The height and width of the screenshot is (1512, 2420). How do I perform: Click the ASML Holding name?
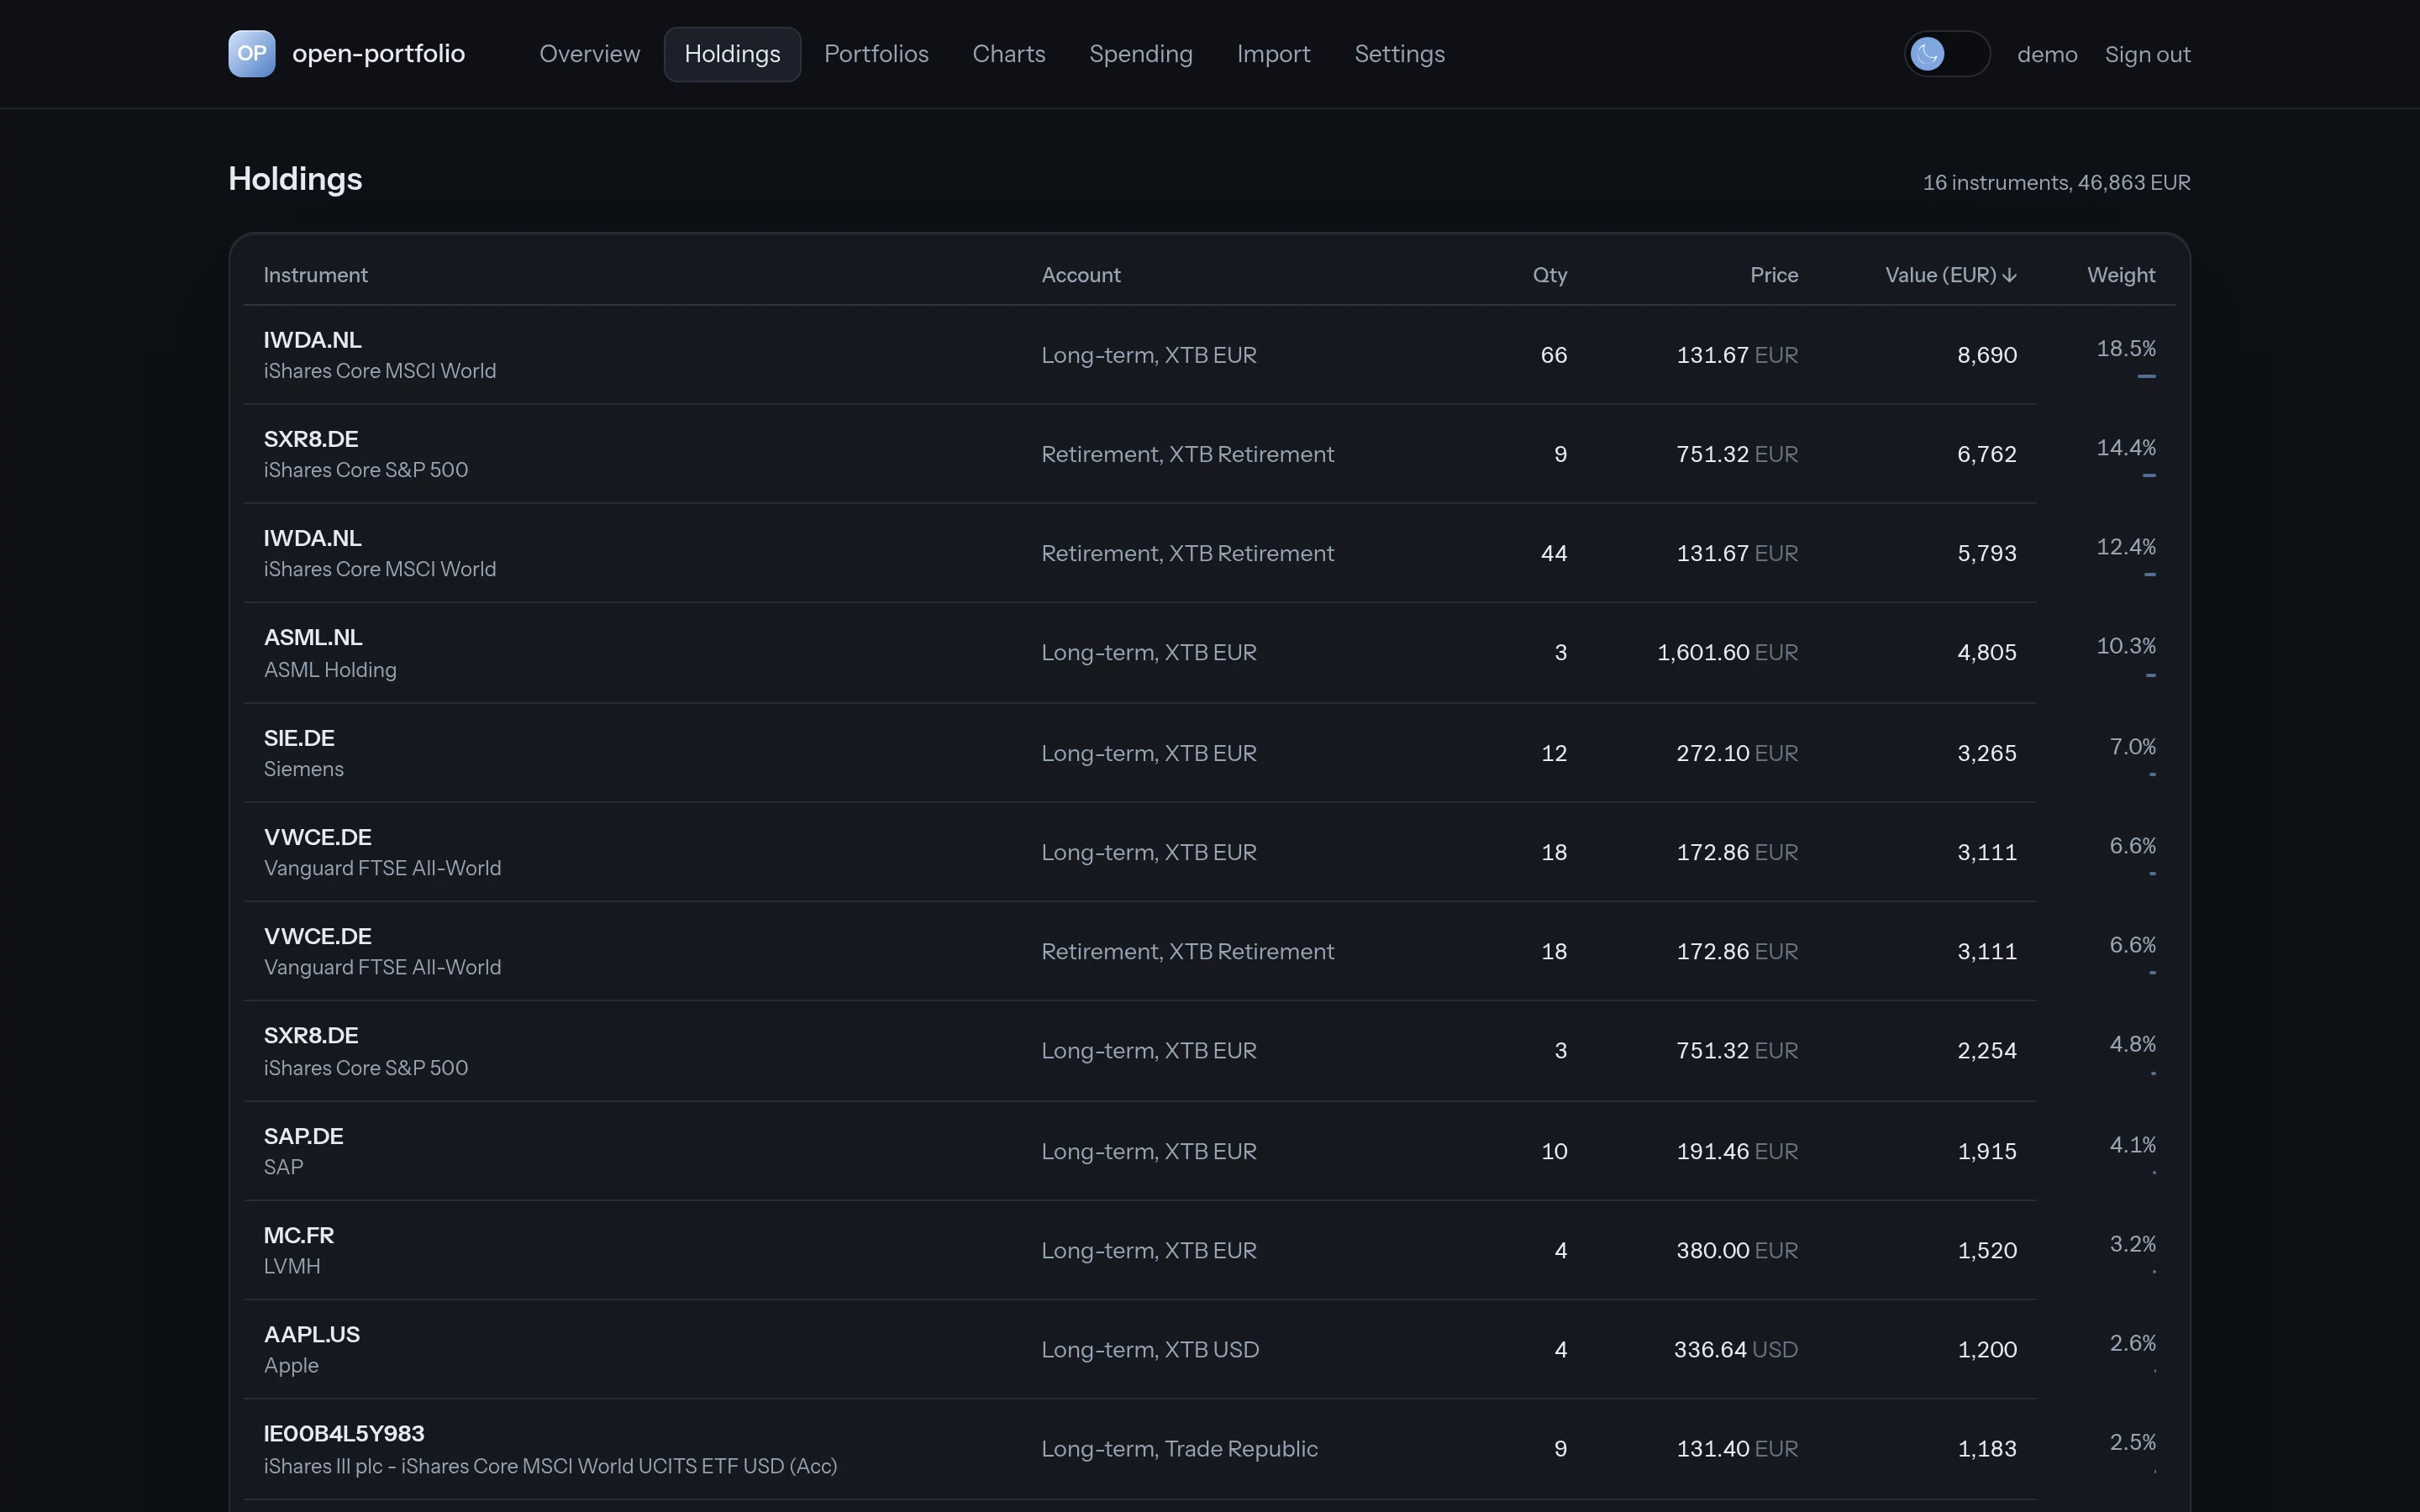coord(330,670)
